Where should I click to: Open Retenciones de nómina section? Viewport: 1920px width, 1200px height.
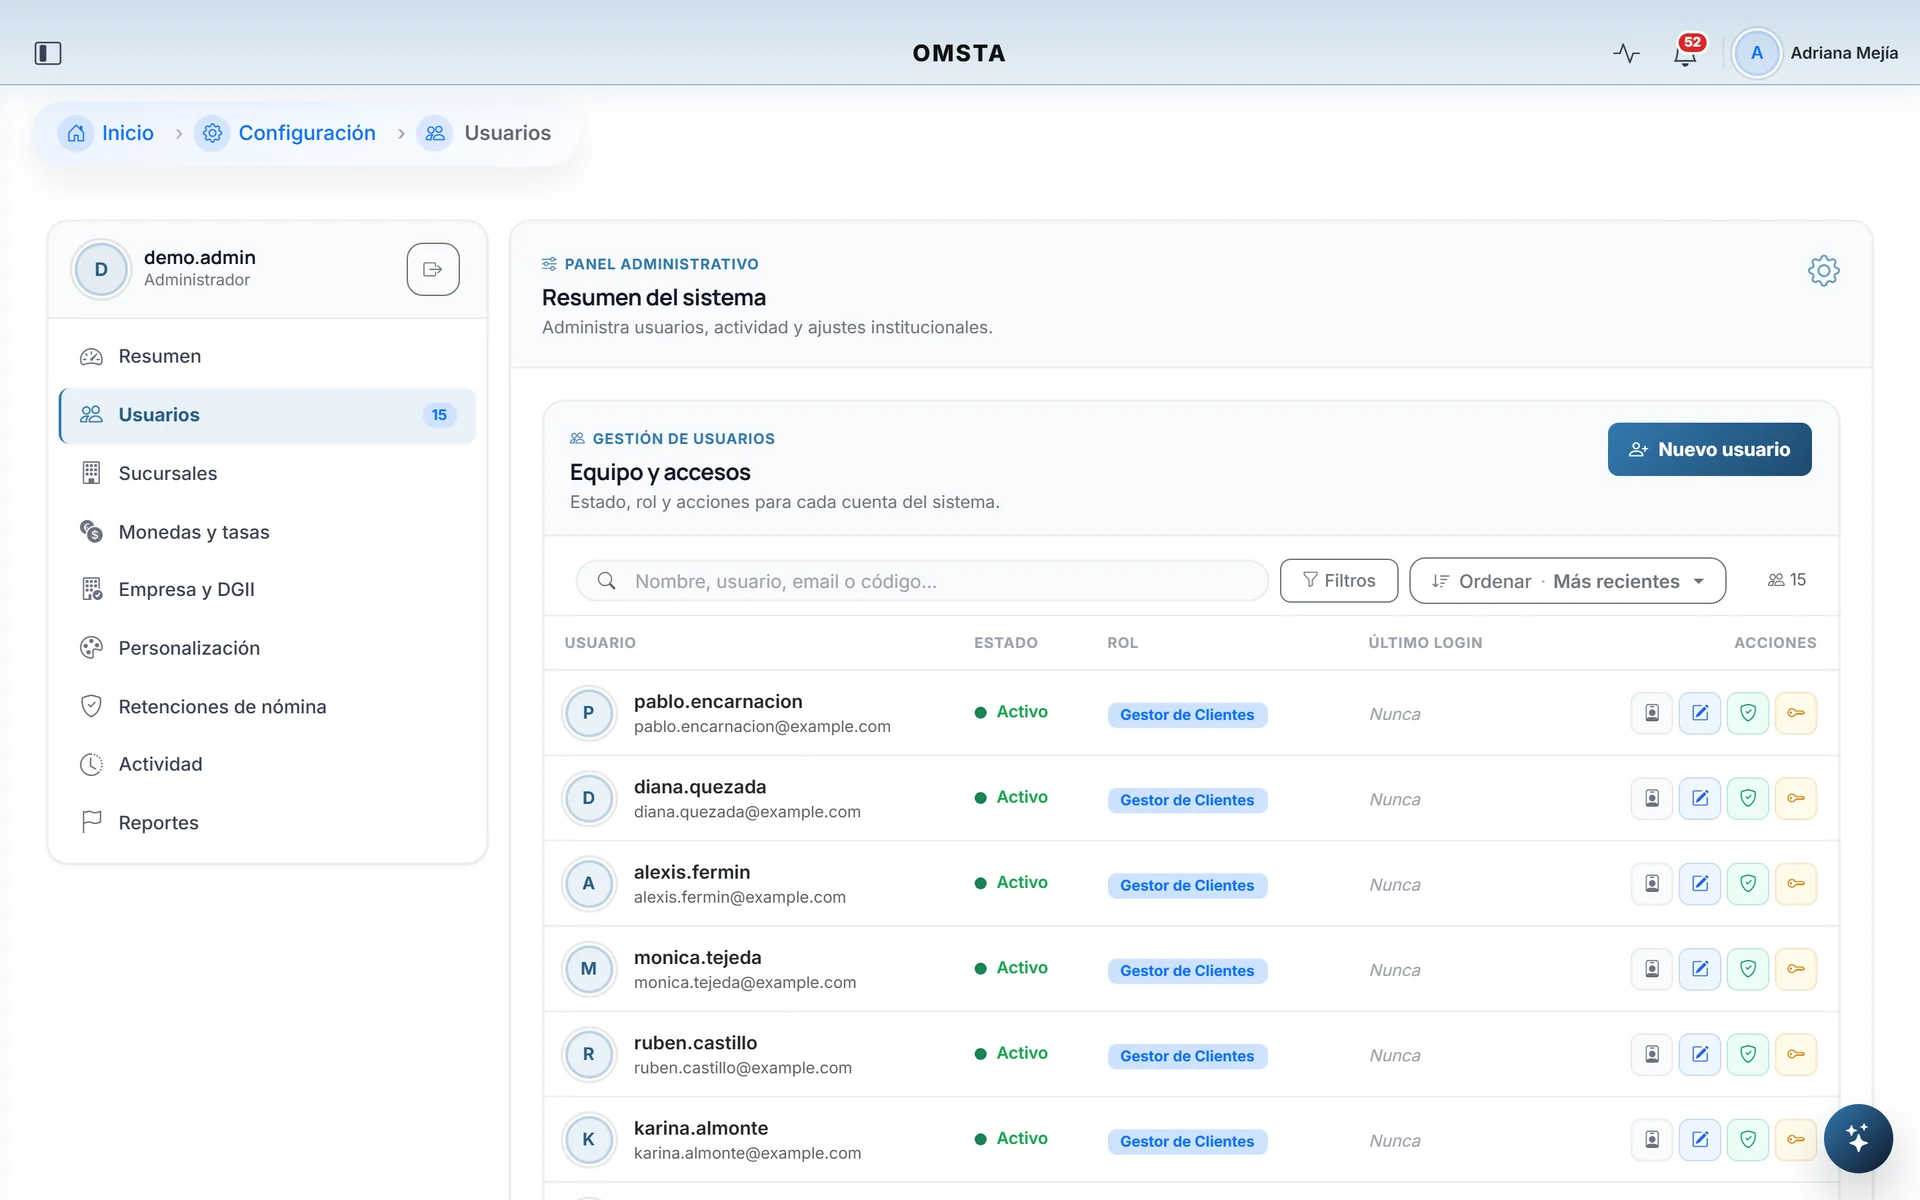pos(267,707)
